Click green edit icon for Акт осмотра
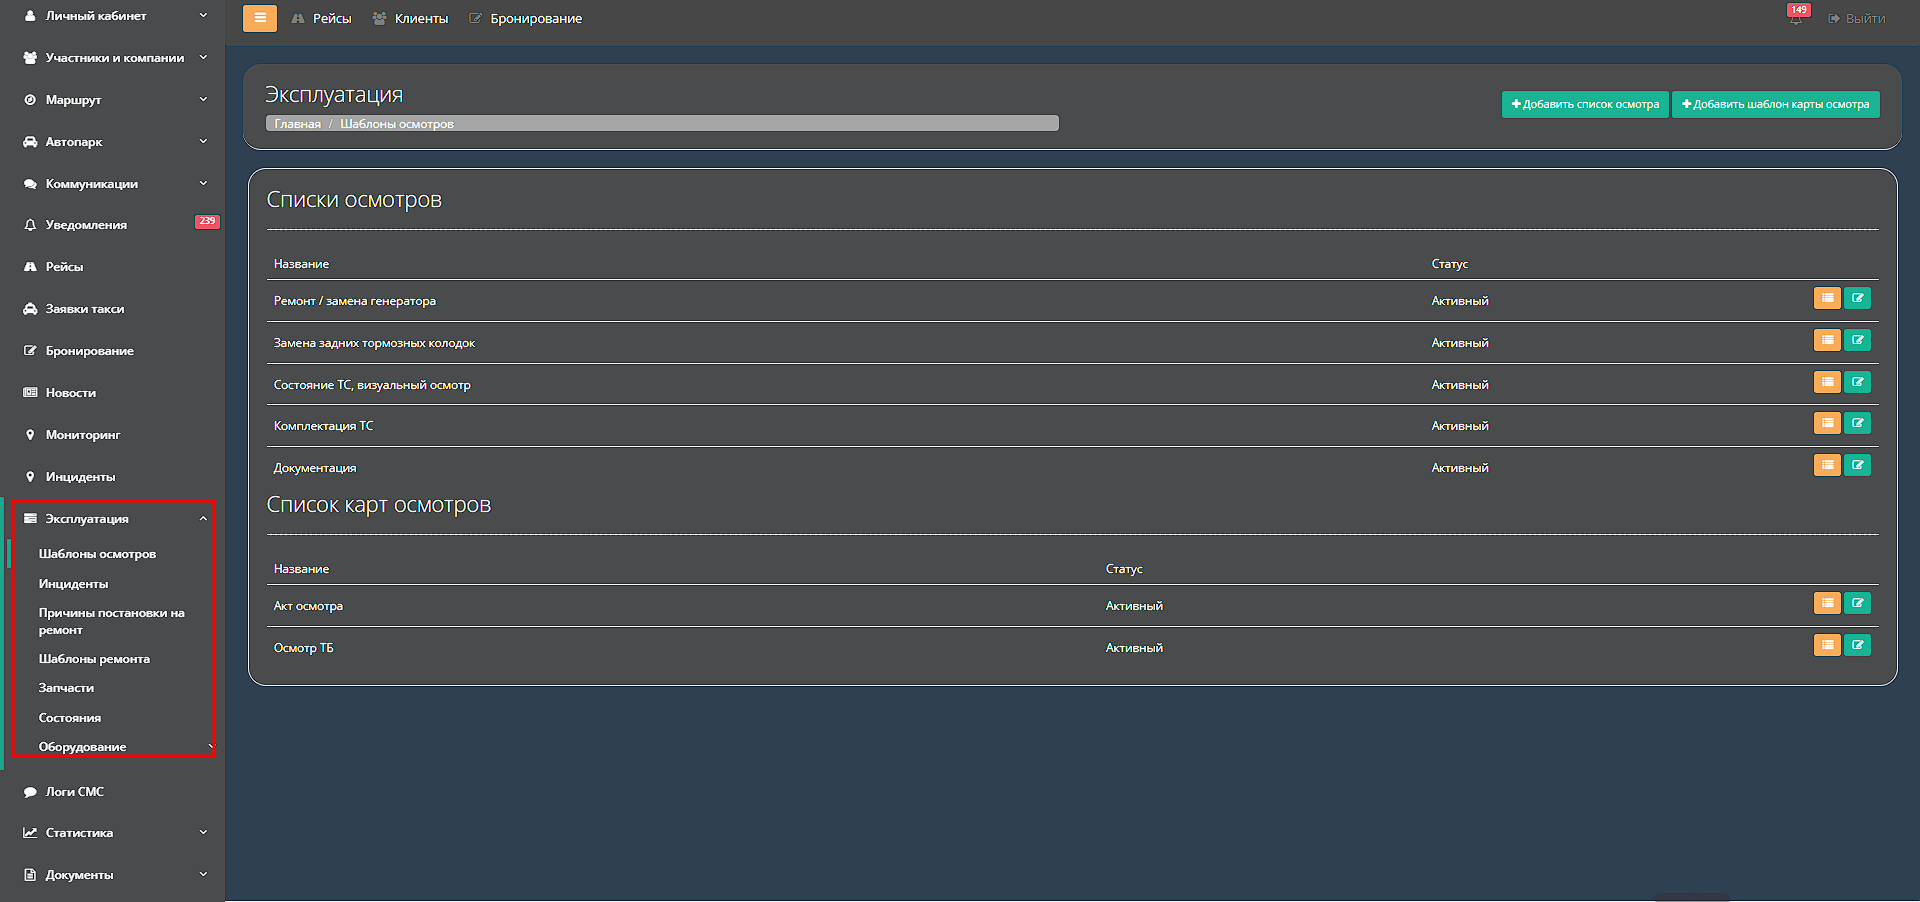Screen dimensions: 1920x902 1857,603
